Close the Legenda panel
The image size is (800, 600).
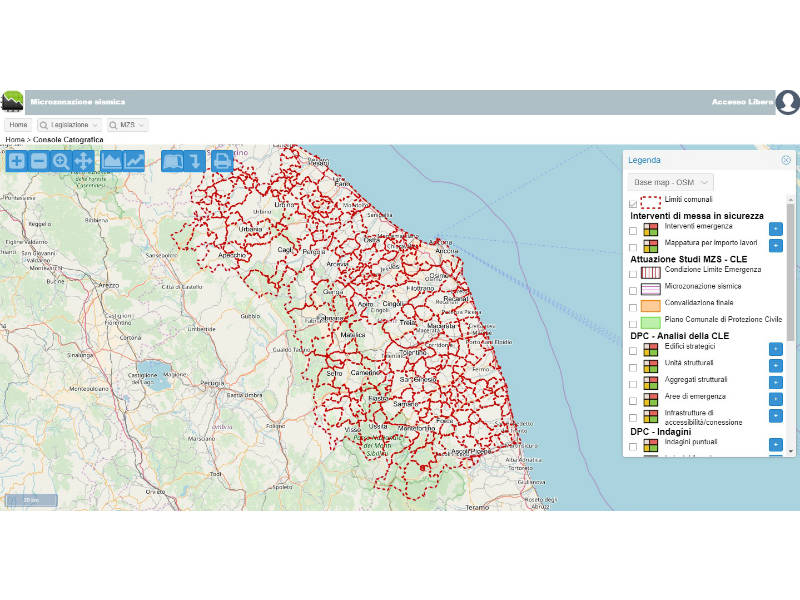786,160
